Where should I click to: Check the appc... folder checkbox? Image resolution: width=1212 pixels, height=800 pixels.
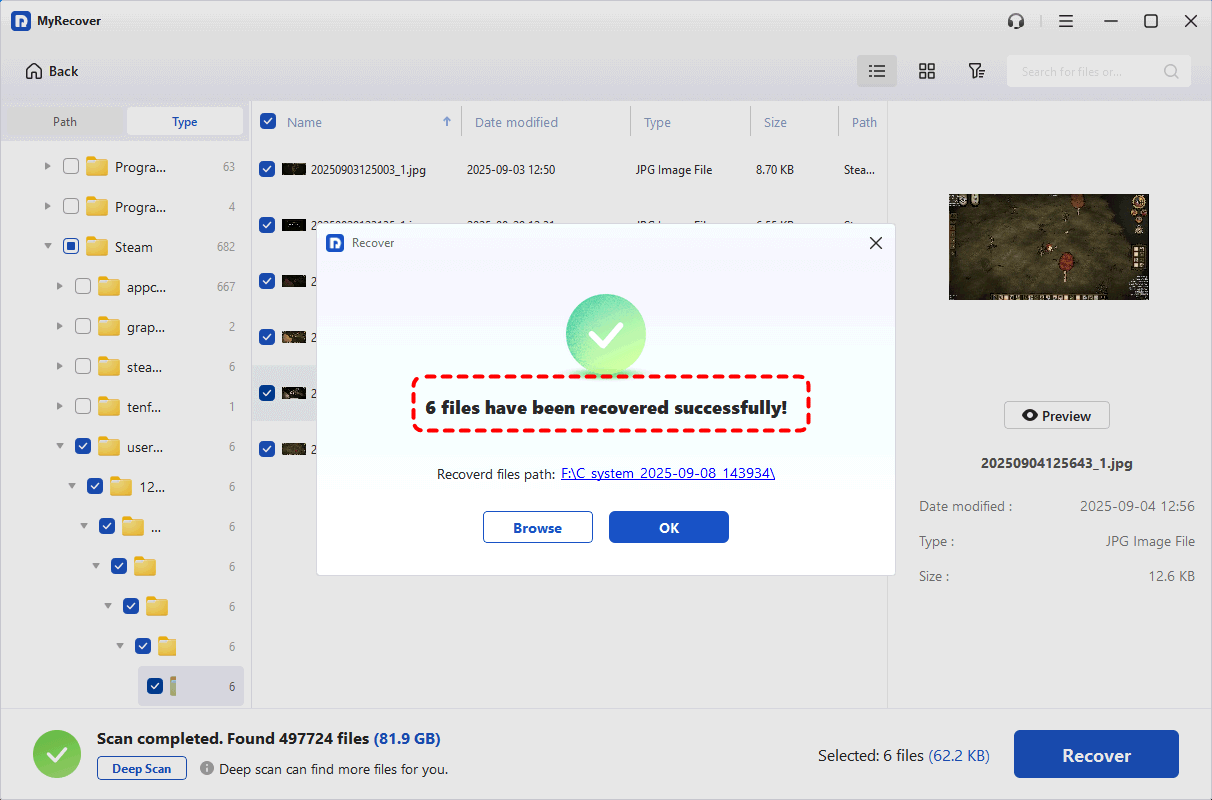(x=83, y=287)
